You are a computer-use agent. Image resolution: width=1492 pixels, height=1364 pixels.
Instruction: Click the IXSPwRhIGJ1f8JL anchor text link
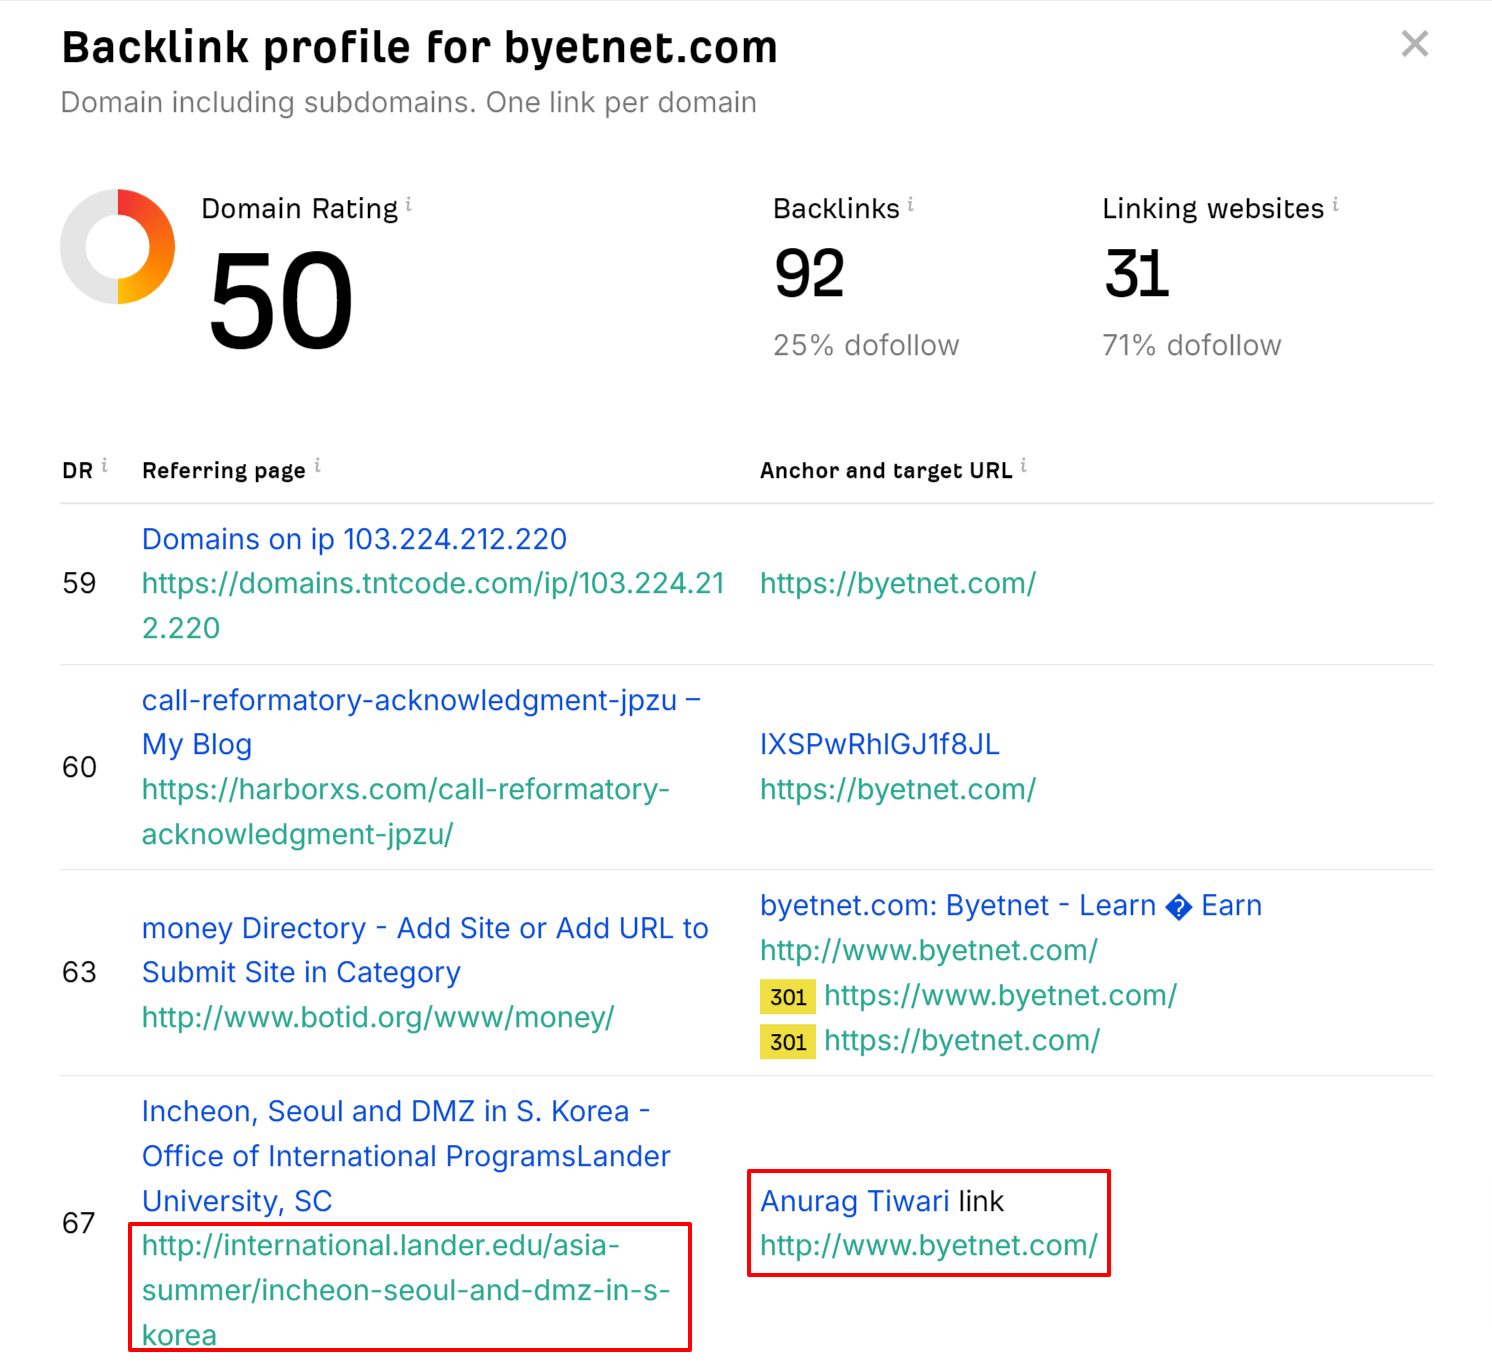(x=880, y=744)
